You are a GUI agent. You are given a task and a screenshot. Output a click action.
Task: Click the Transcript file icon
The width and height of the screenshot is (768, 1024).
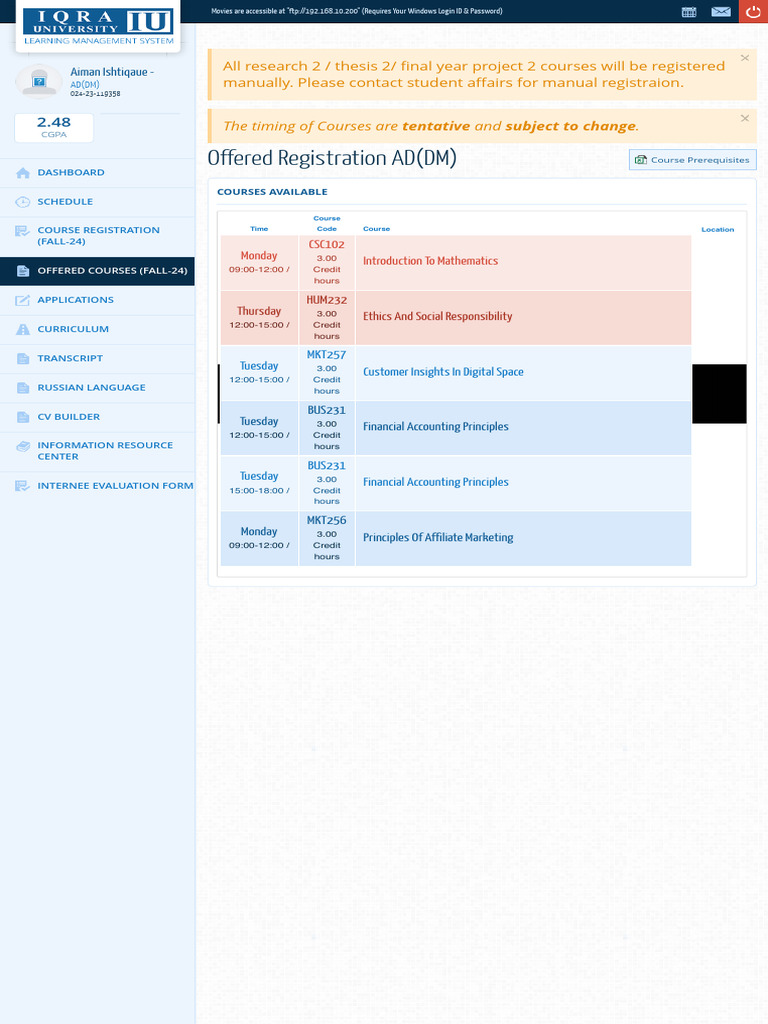pyautogui.click(x=23, y=359)
